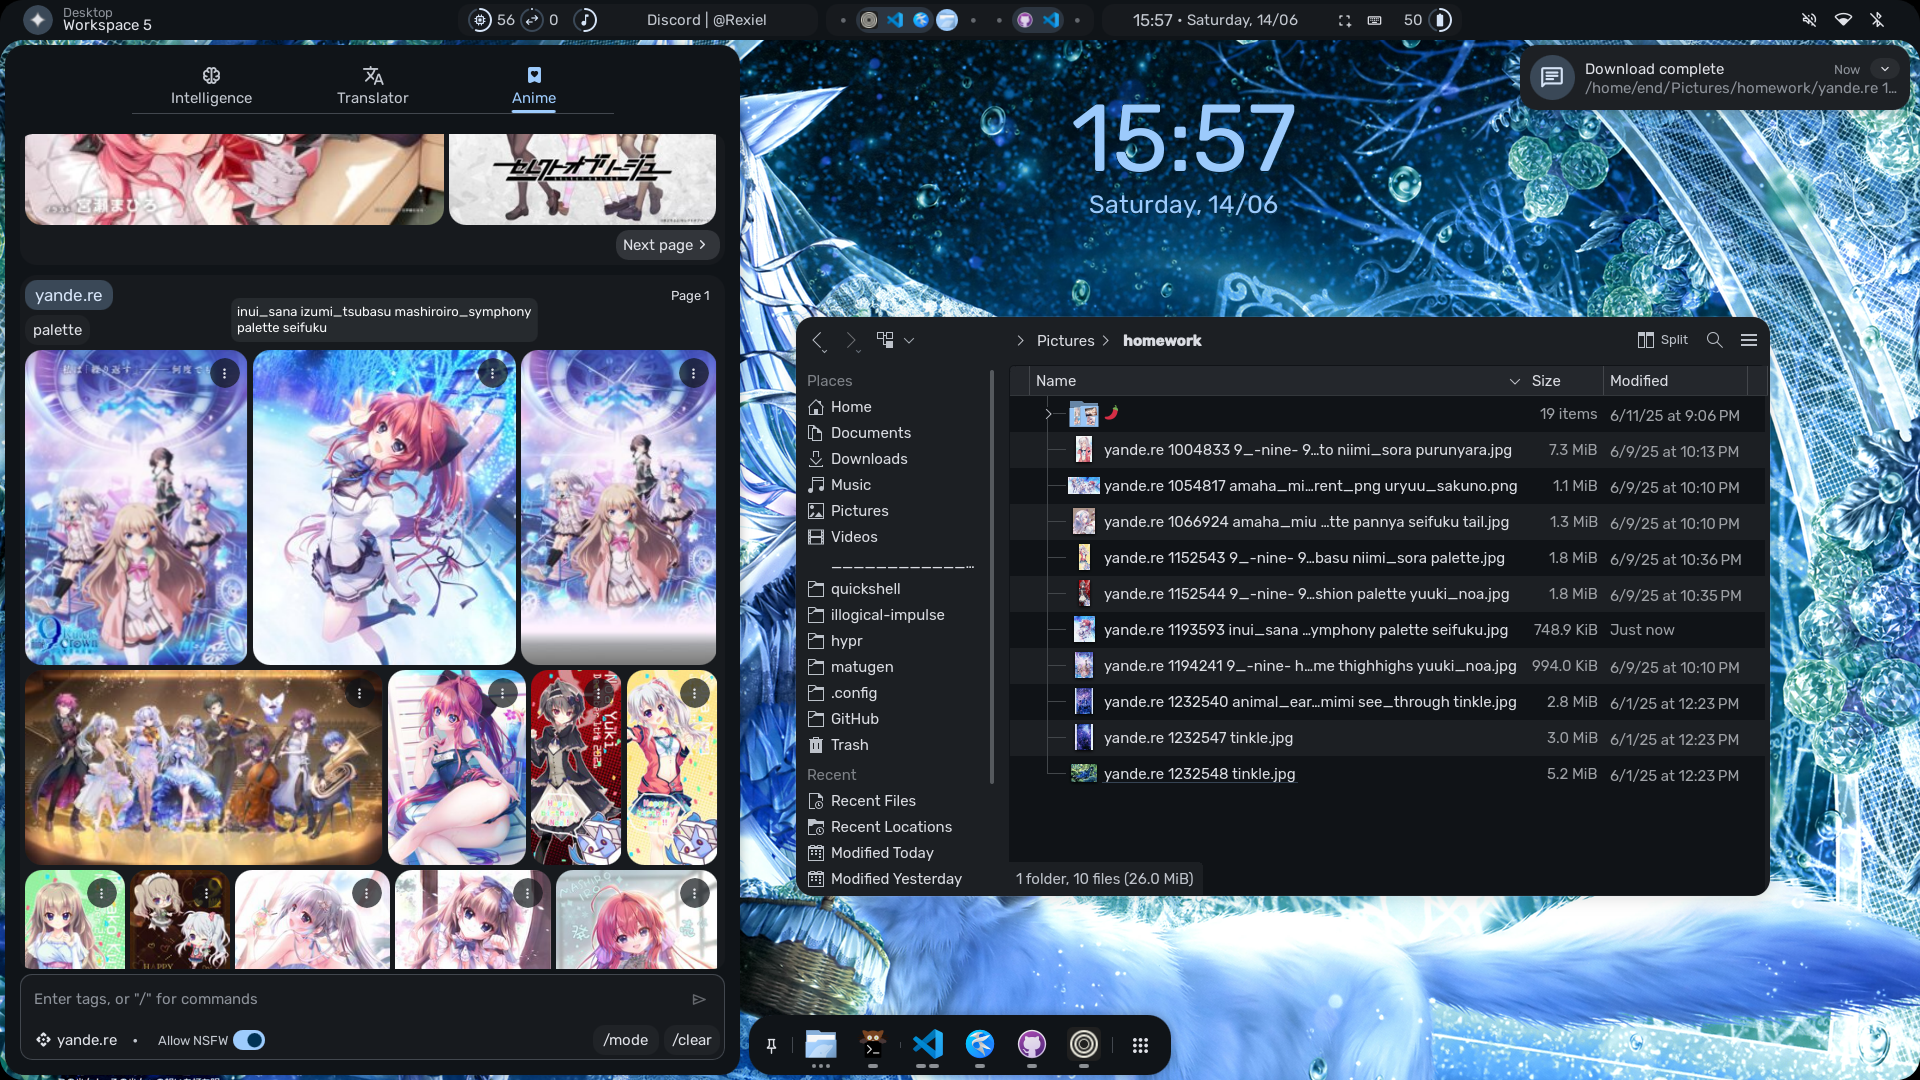Image resolution: width=1920 pixels, height=1080 pixels.
Task: Open VS Code from the dock
Action: [x=927, y=1044]
